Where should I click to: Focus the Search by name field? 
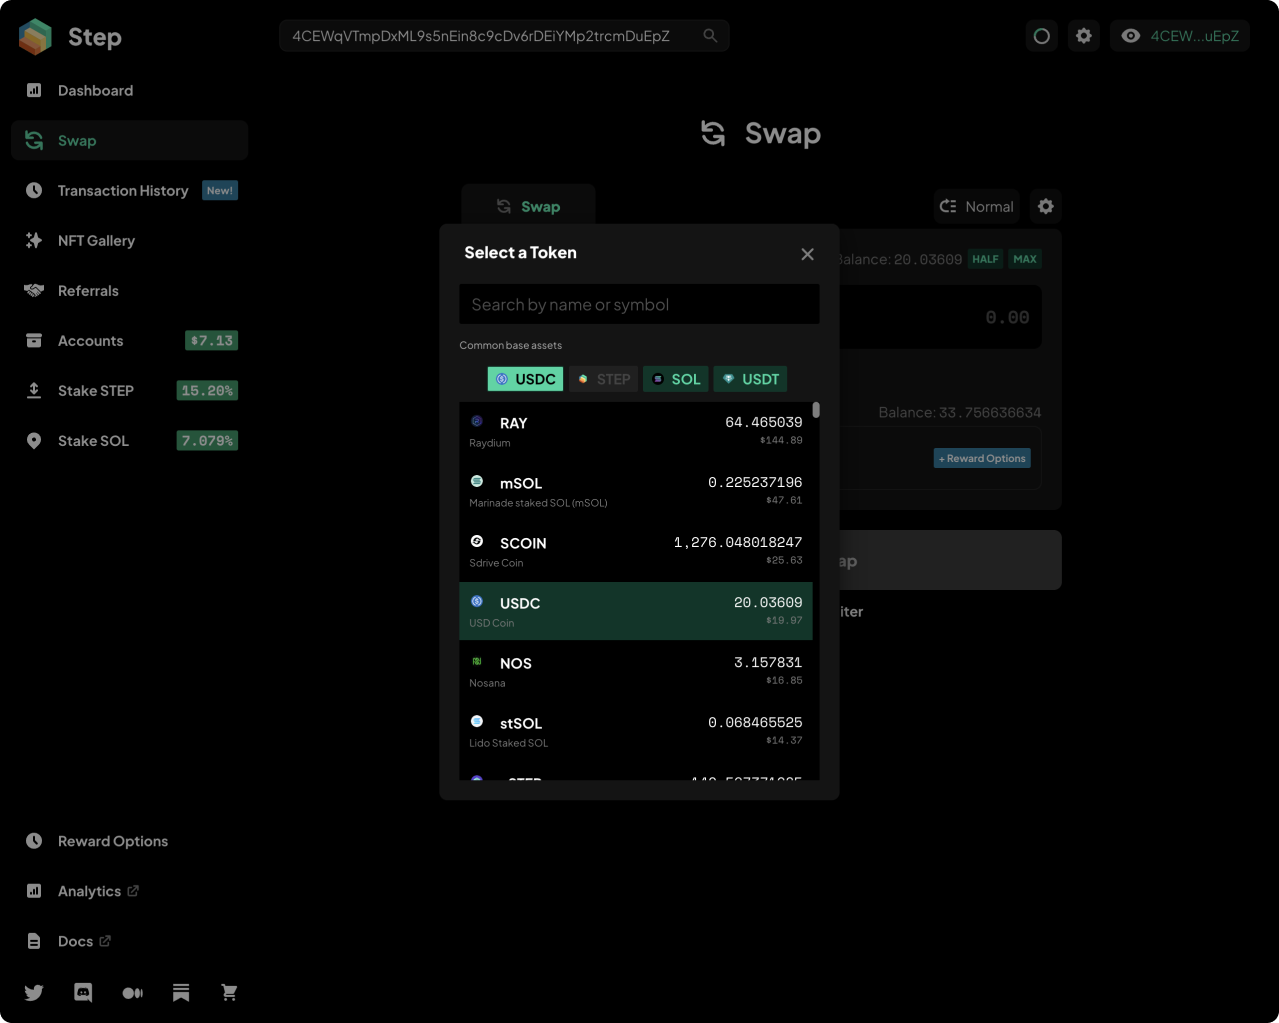639,304
